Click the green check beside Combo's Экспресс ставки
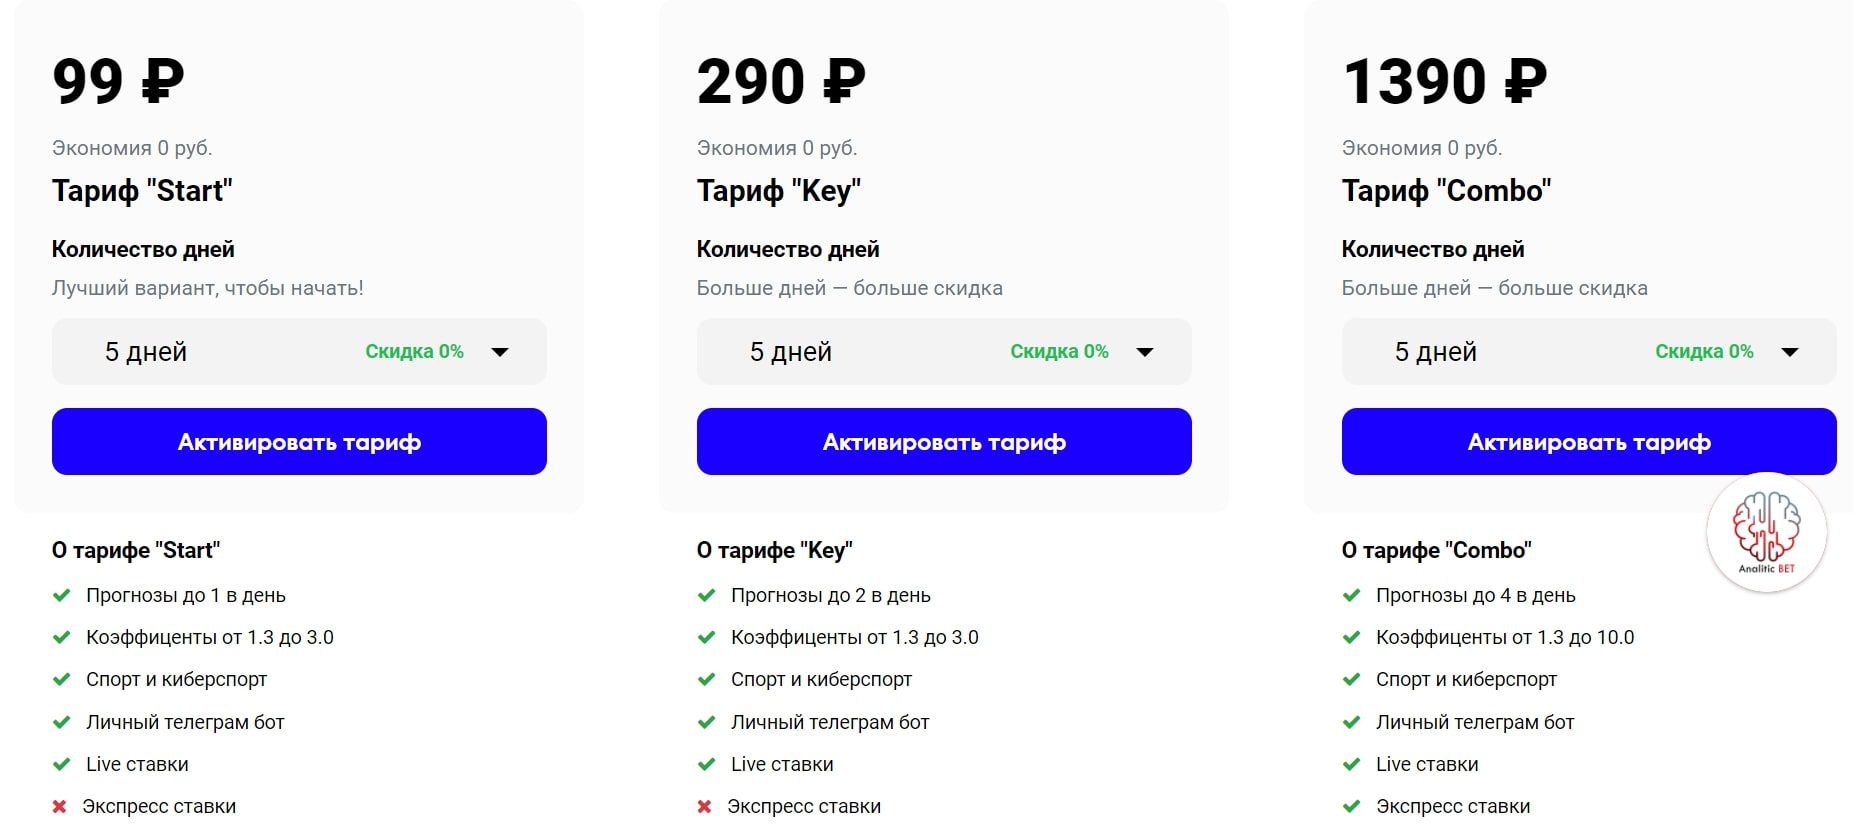The image size is (1853, 834). click(x=1351, y=806)
